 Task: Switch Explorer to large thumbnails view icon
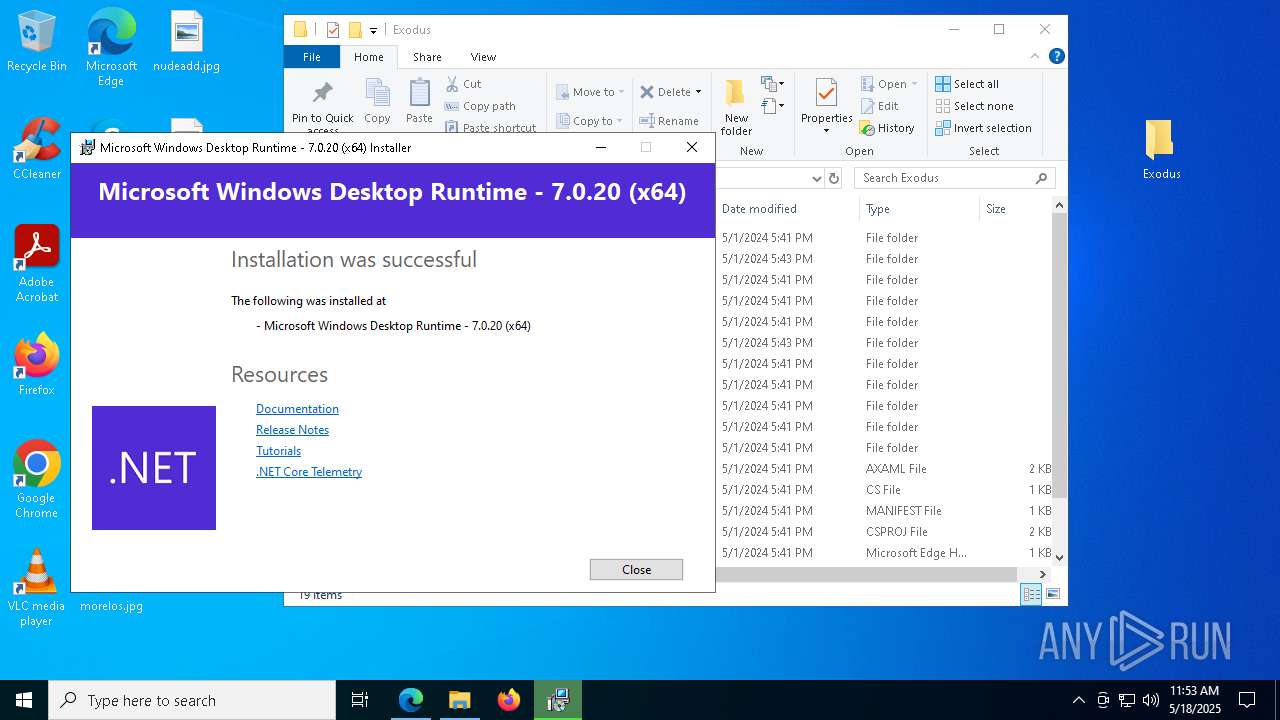point(1052,595)
